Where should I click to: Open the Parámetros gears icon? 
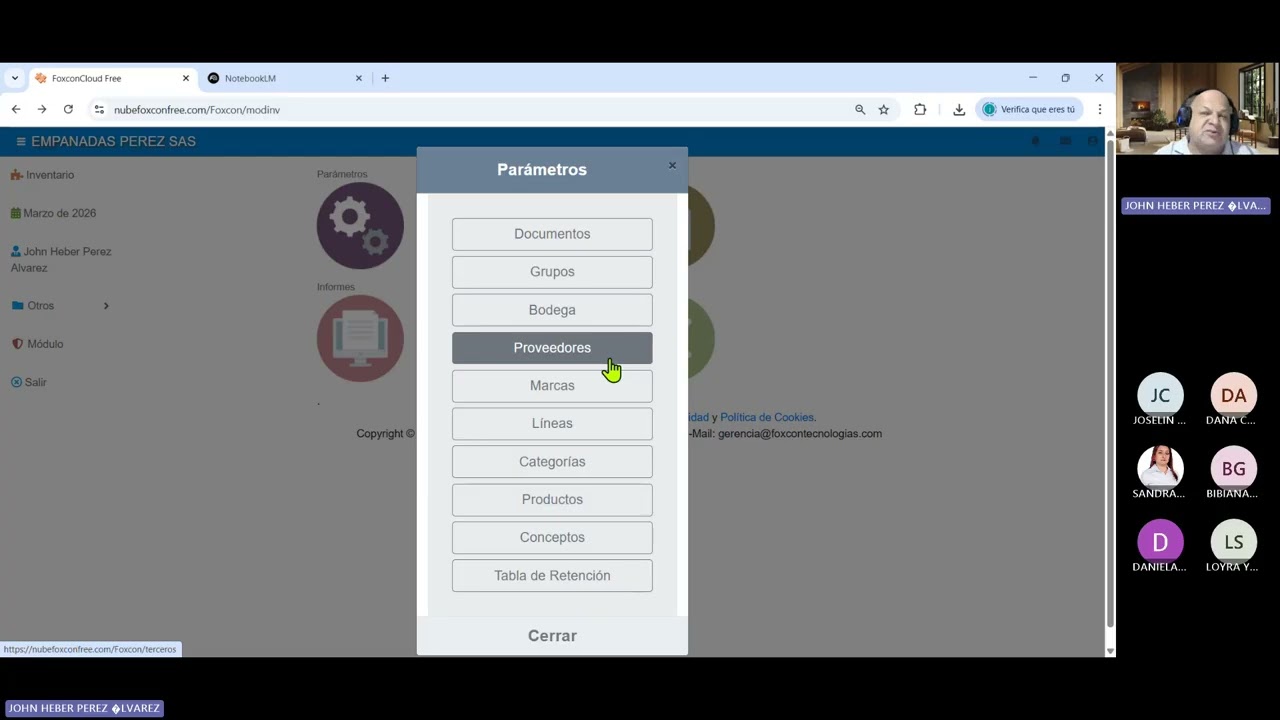click(x=360, y=225)
